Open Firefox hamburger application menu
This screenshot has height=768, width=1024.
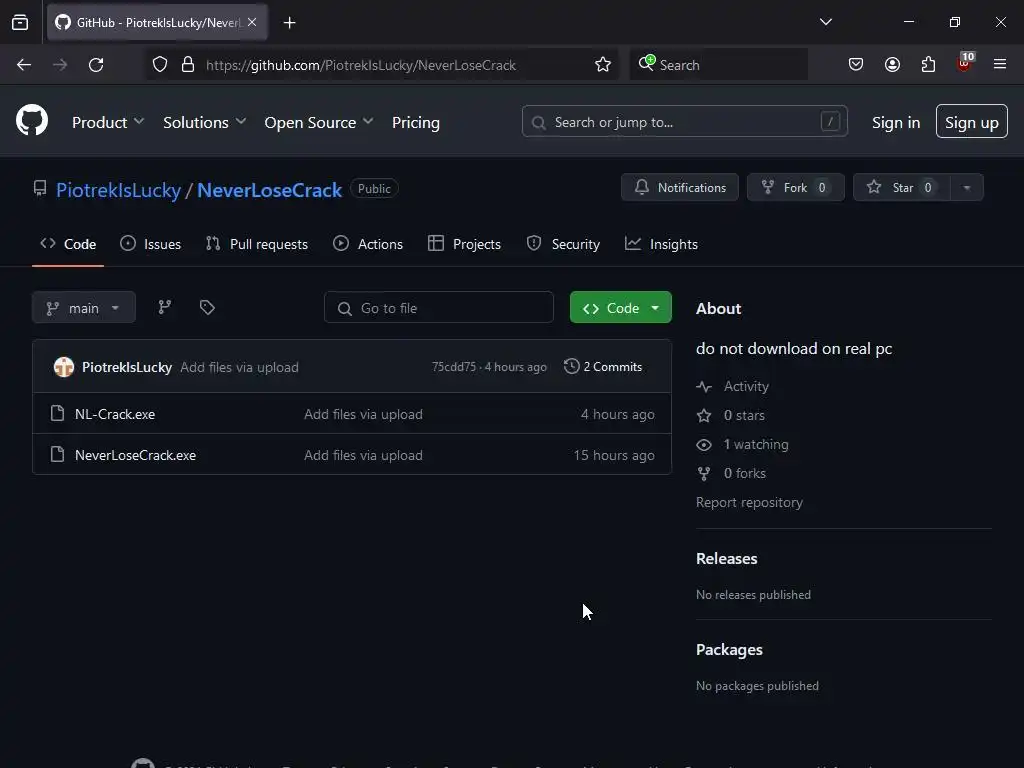click(1000, 64)
